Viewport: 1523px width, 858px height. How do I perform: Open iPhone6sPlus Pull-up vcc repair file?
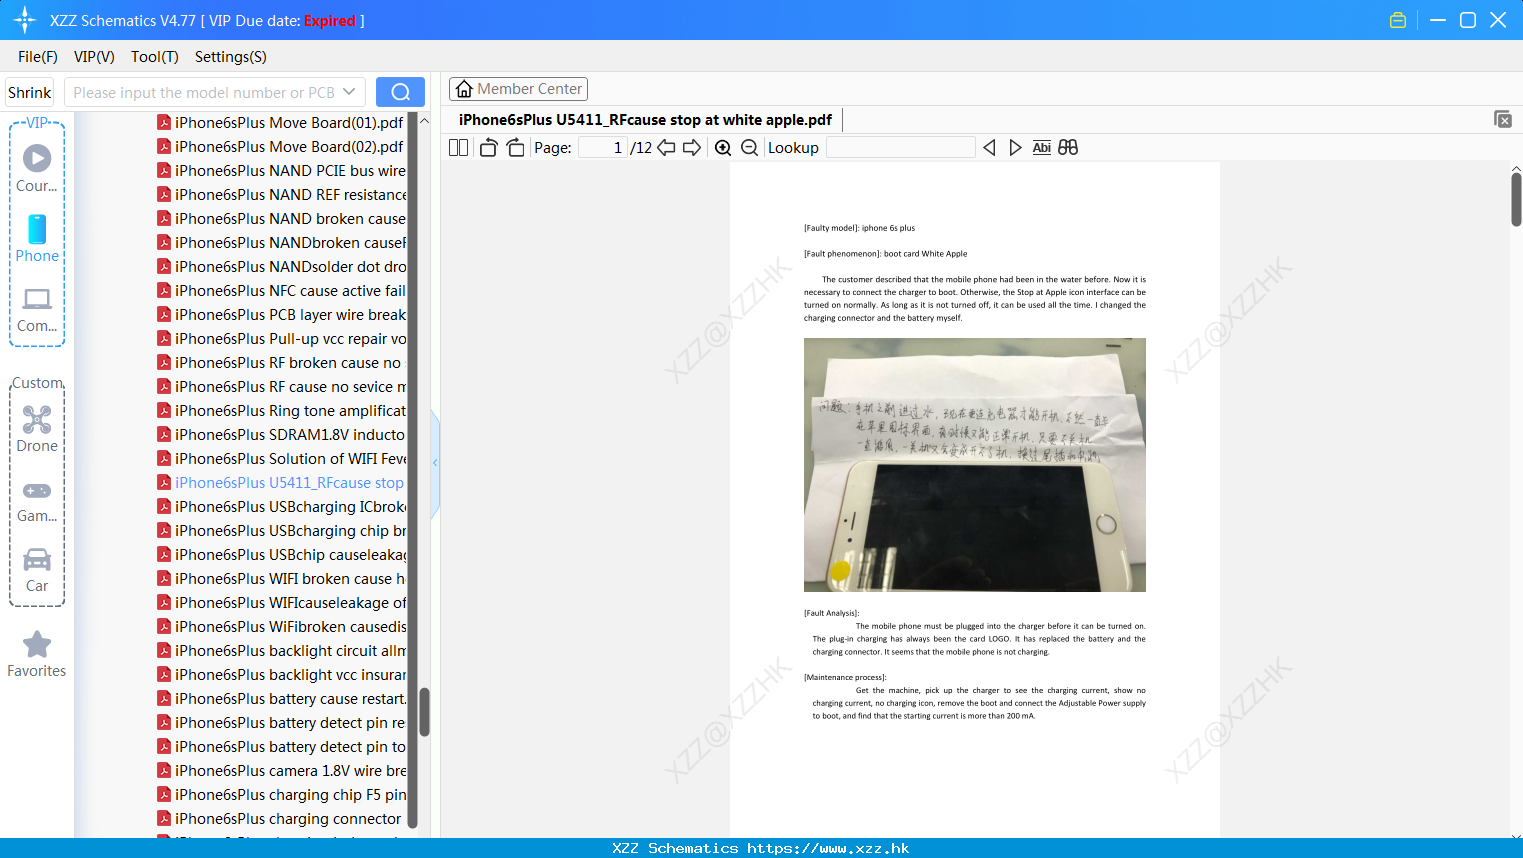tap(282, 339)
